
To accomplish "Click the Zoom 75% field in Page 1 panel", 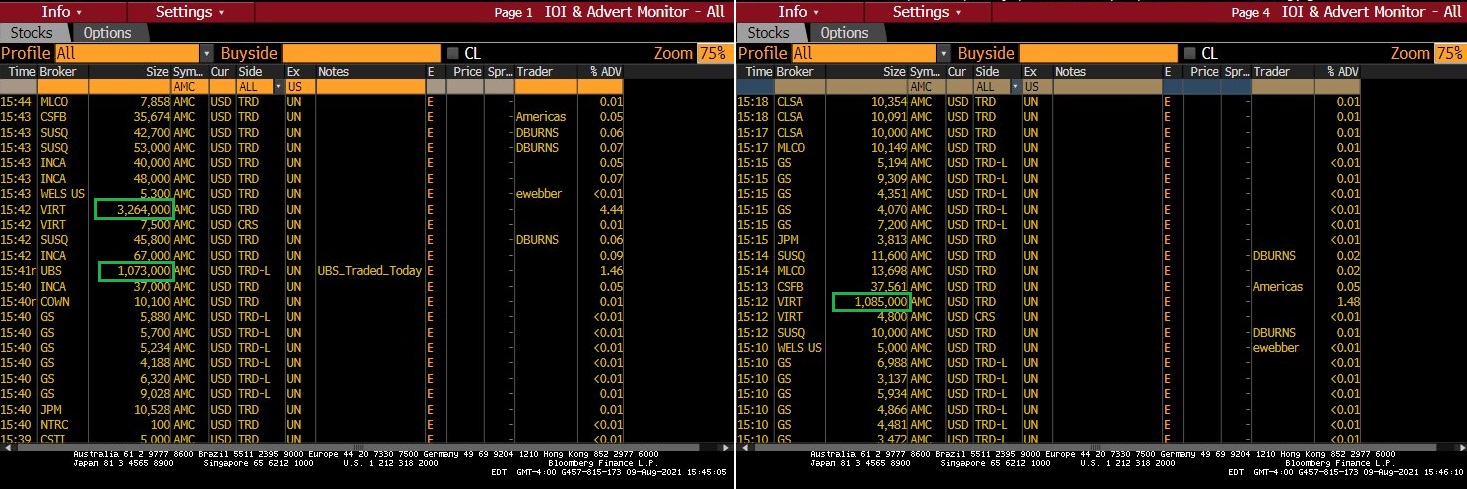I will pyautogui.click(x=713, y=54).
